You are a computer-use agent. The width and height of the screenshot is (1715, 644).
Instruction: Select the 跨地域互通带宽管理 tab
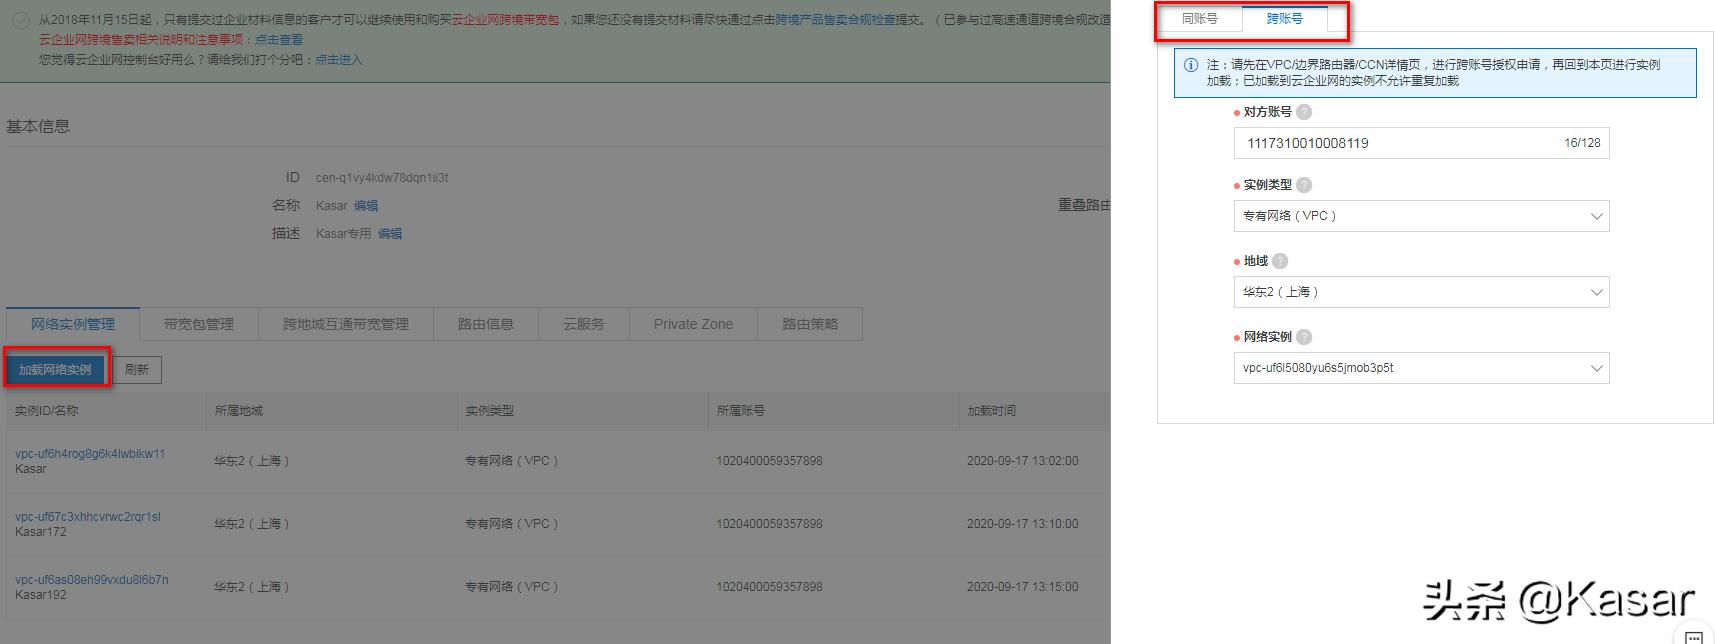pyautogui.click(x=346, y=324)
